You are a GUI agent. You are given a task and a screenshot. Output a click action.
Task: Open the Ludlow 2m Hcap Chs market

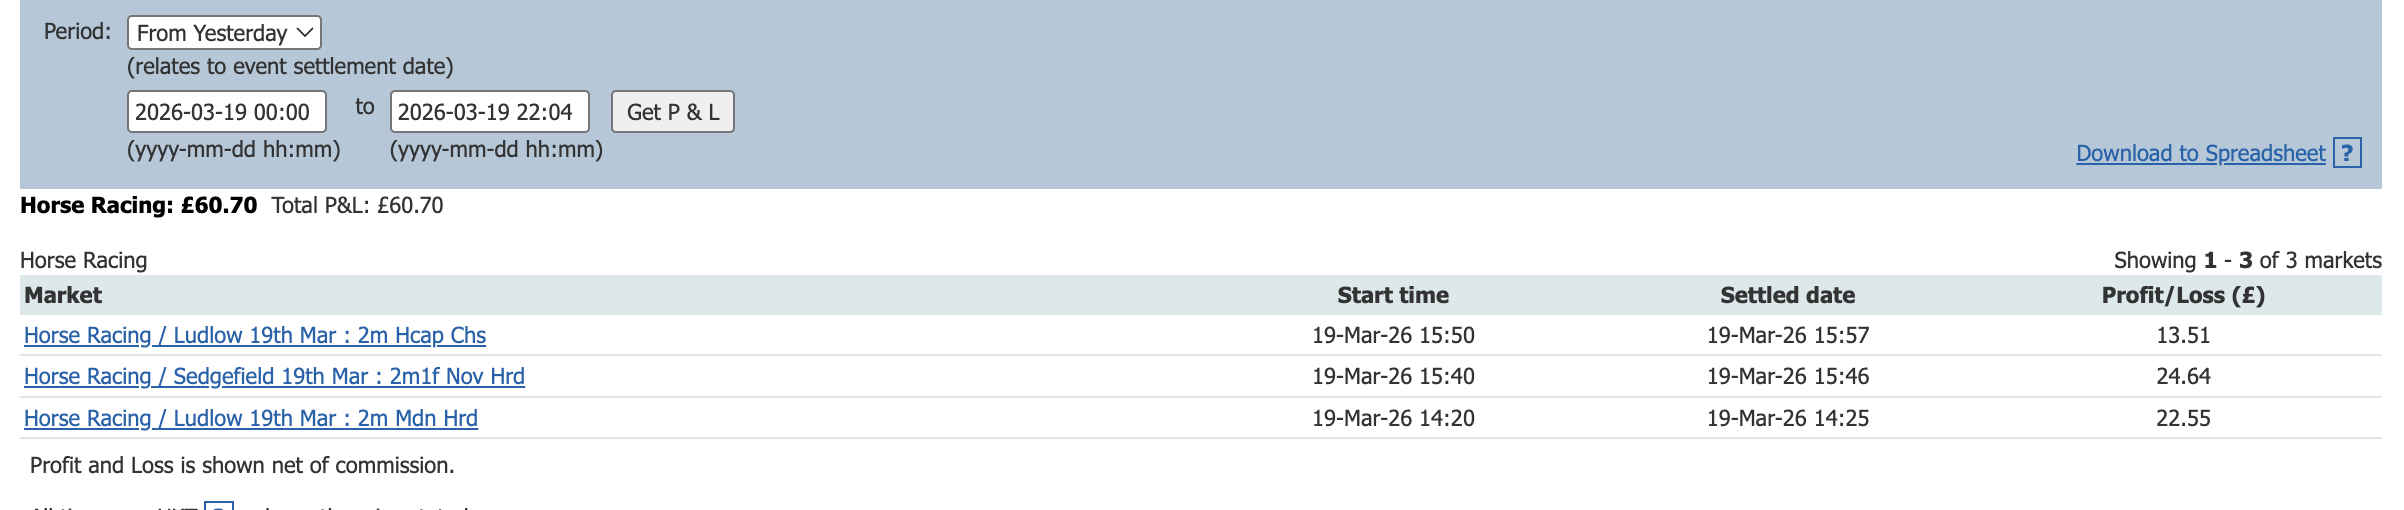pos(255,335)
